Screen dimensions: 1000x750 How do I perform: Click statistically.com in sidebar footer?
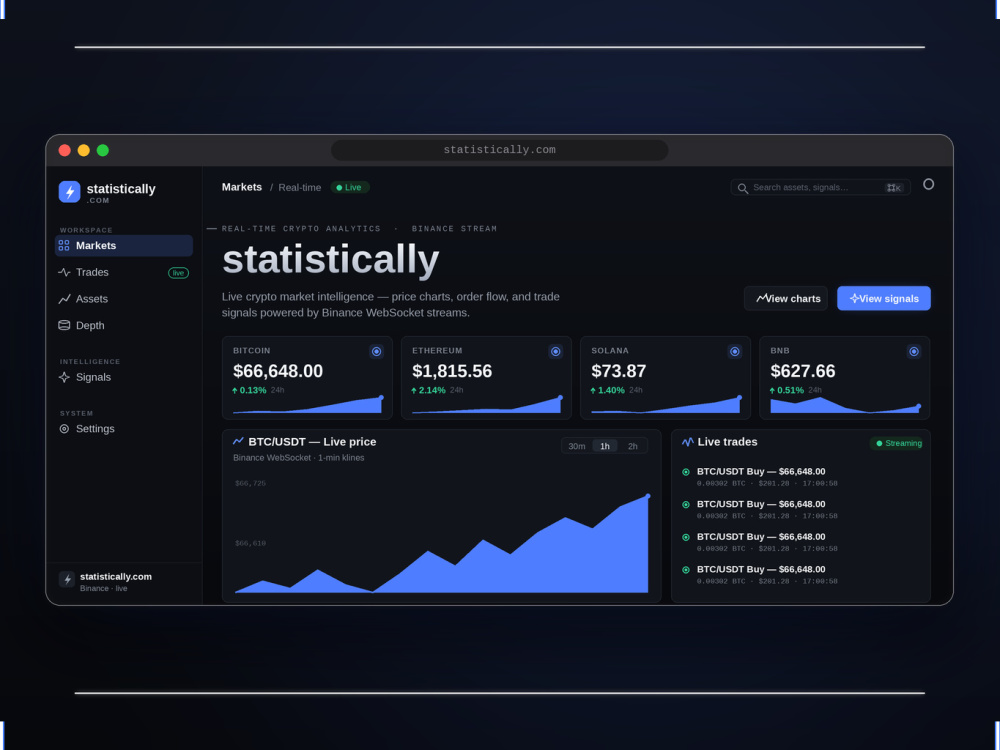click(116, 577)
